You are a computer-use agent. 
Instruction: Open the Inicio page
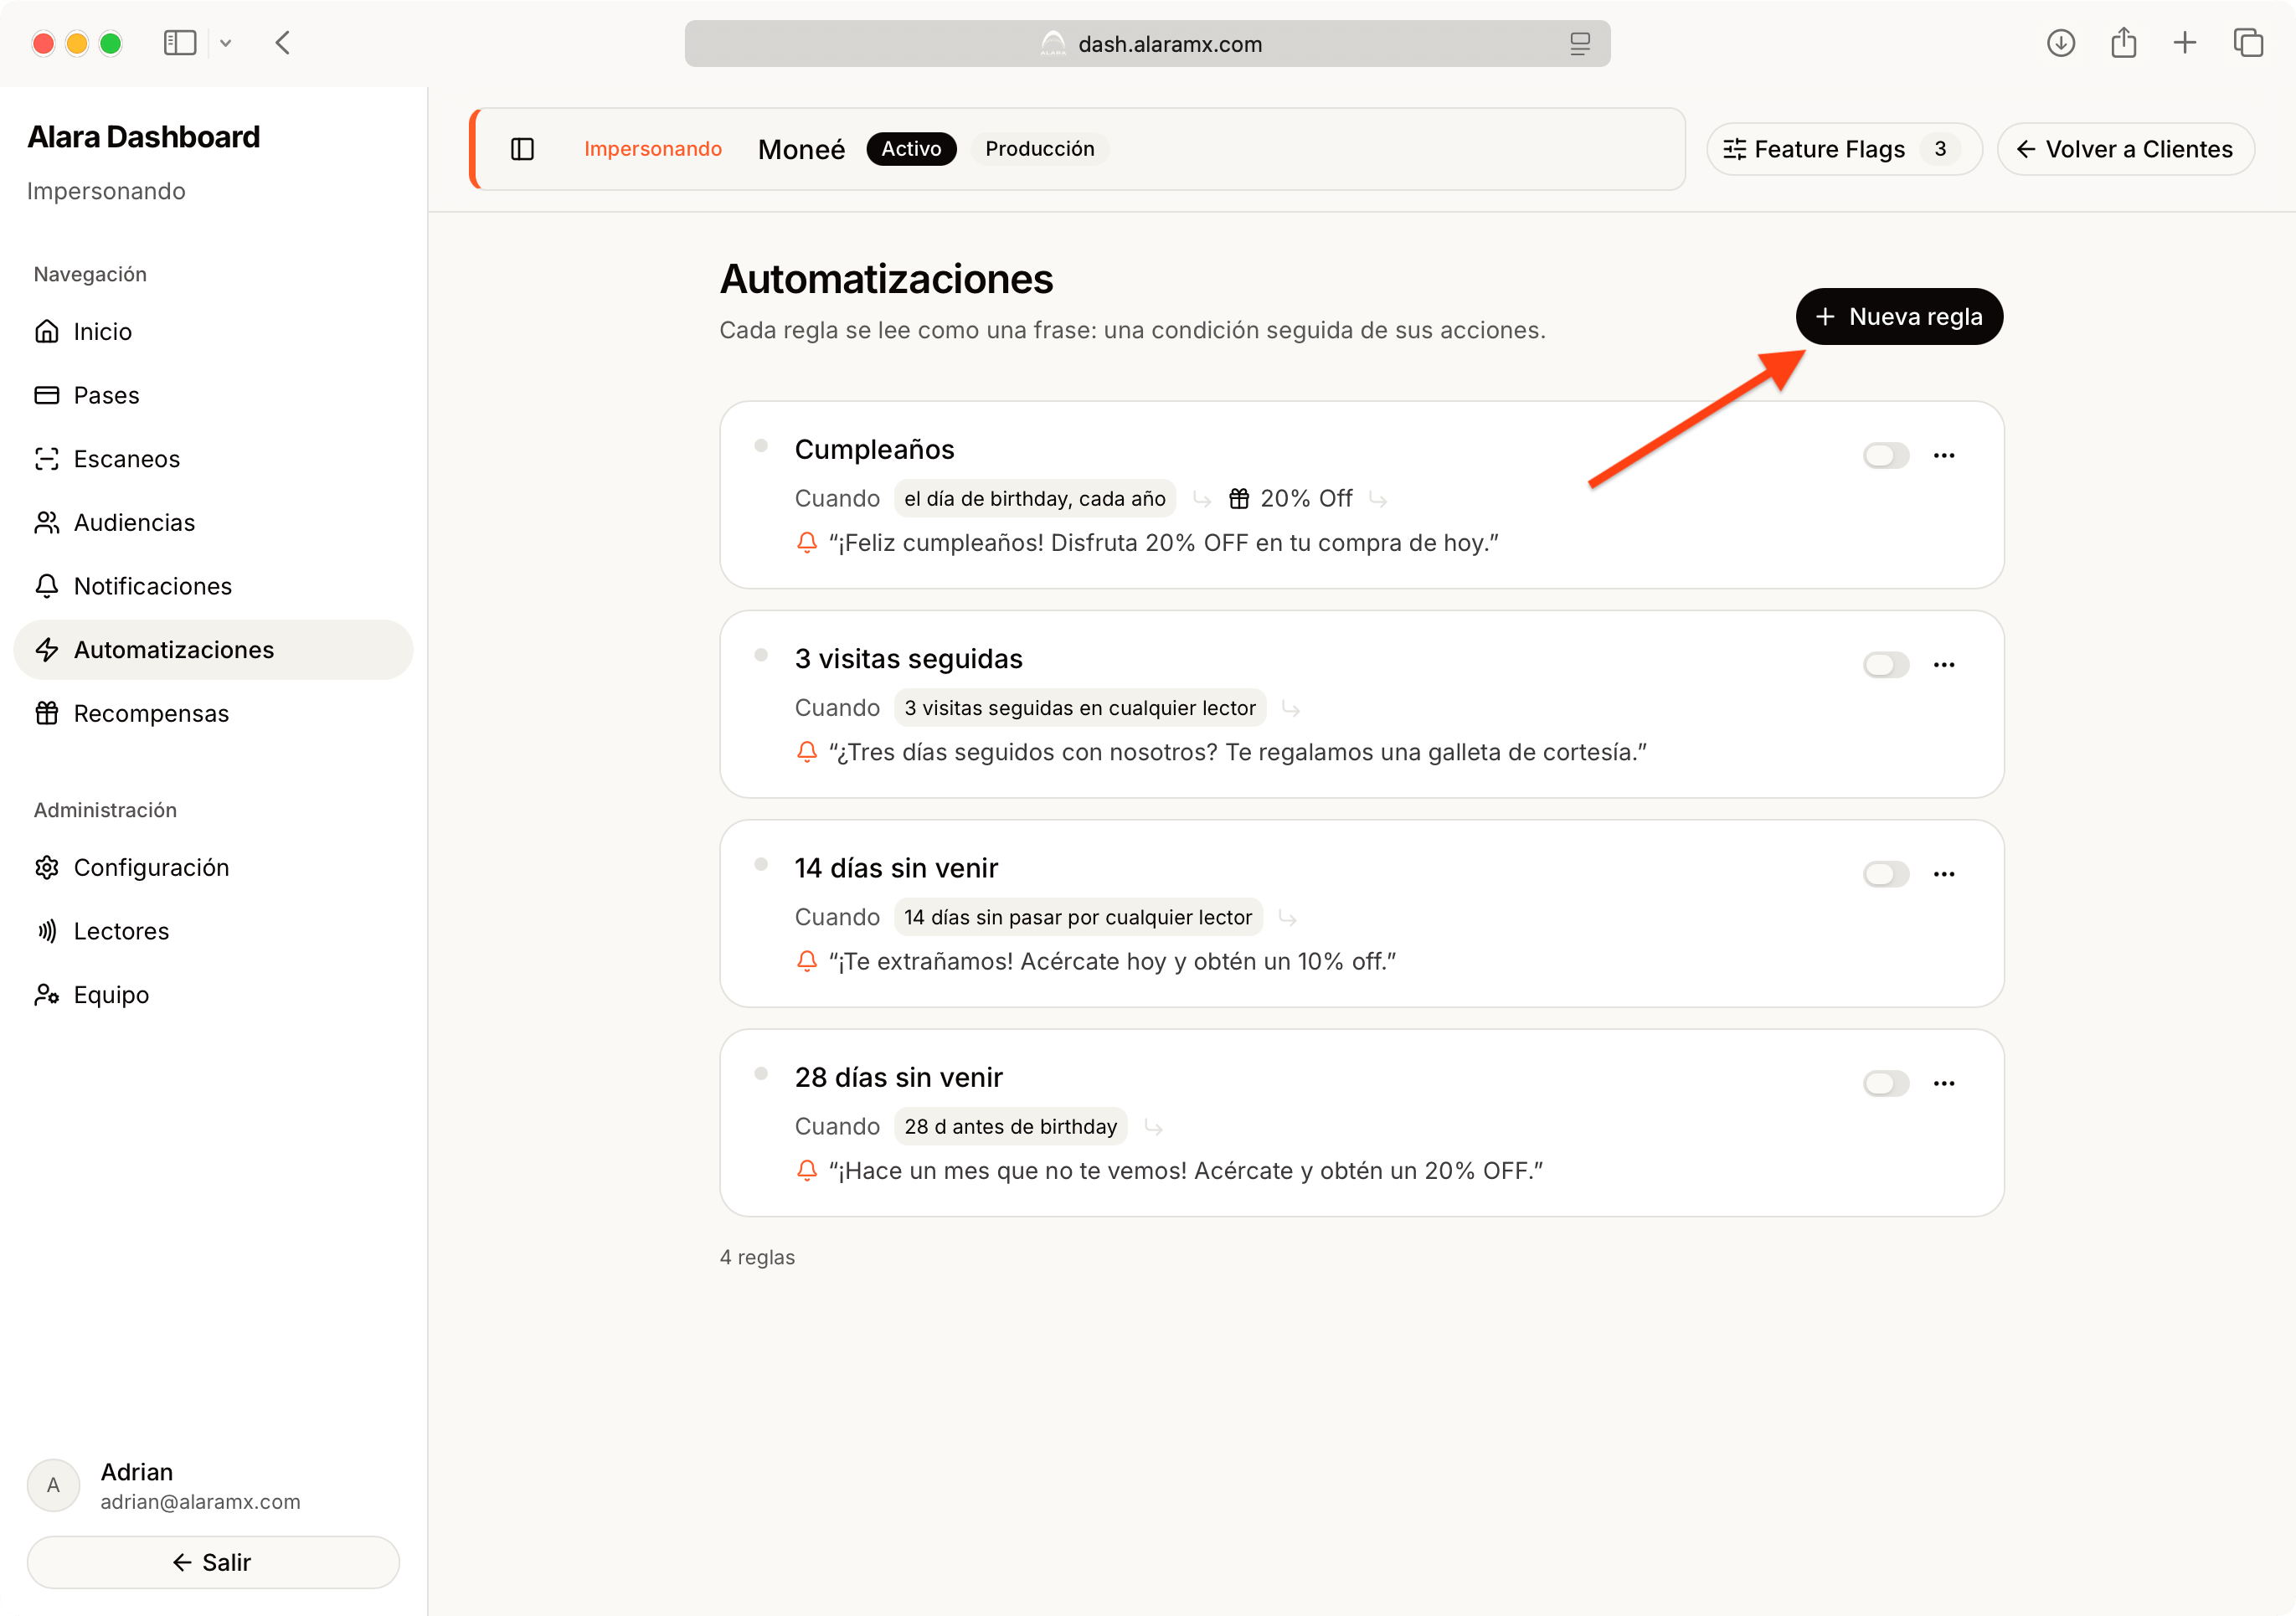(213, 331)
